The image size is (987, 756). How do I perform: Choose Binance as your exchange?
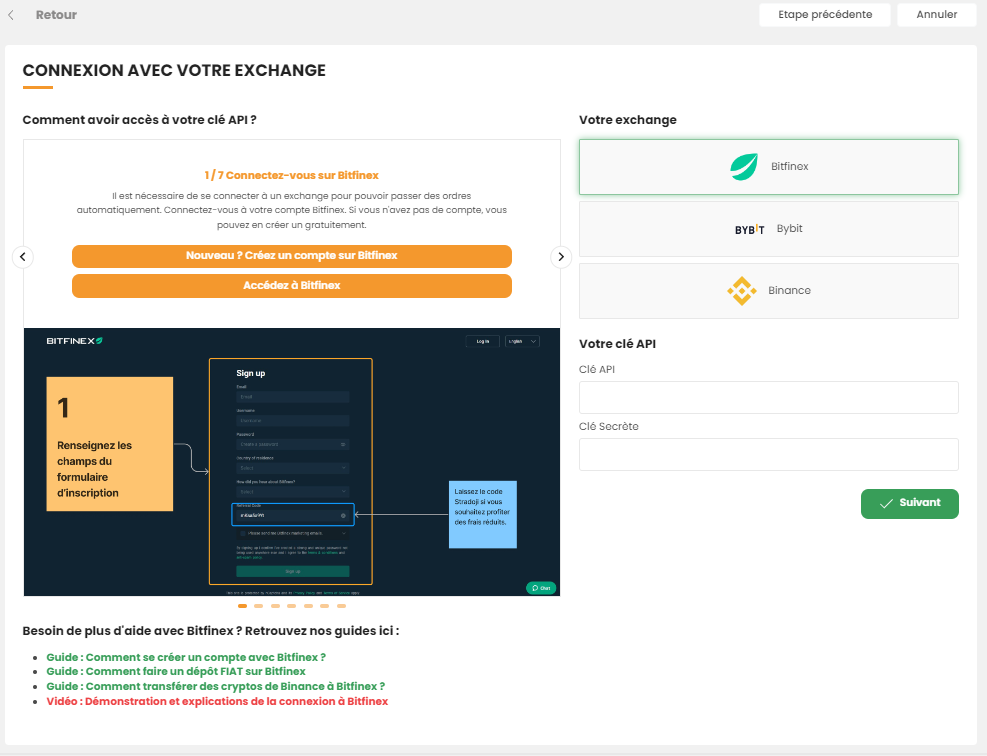coord(769,291)
